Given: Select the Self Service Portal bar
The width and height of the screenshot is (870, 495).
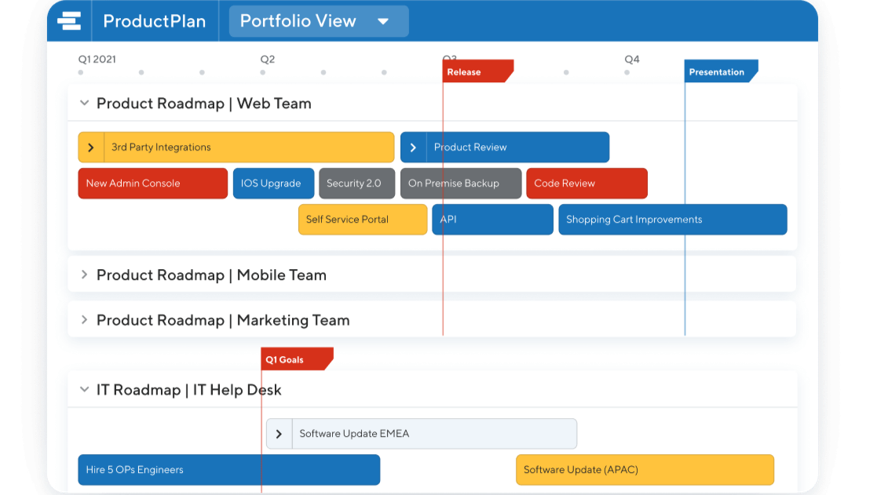Looking at the screenshot, I should [362, 220].
